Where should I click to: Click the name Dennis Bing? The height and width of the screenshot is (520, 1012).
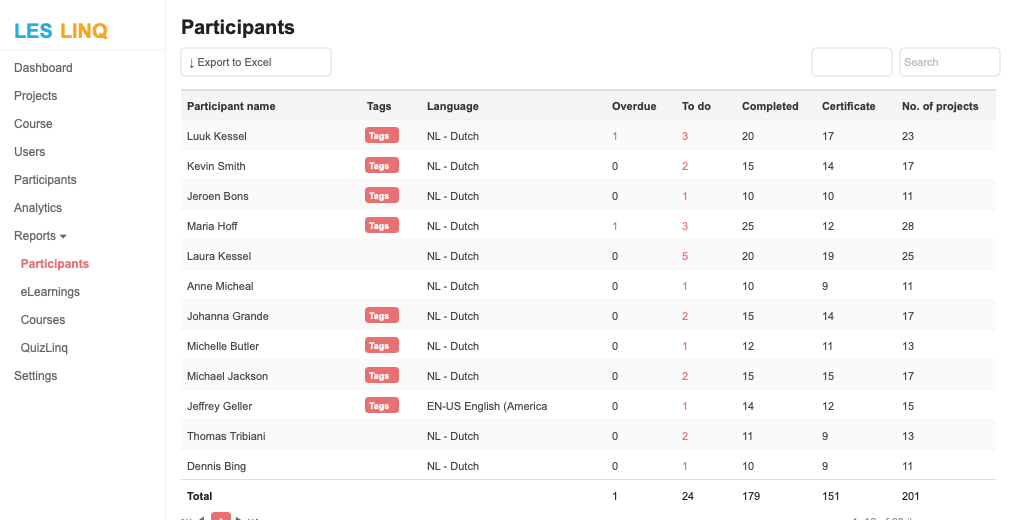pyautogui.click(x=216, y=466)
